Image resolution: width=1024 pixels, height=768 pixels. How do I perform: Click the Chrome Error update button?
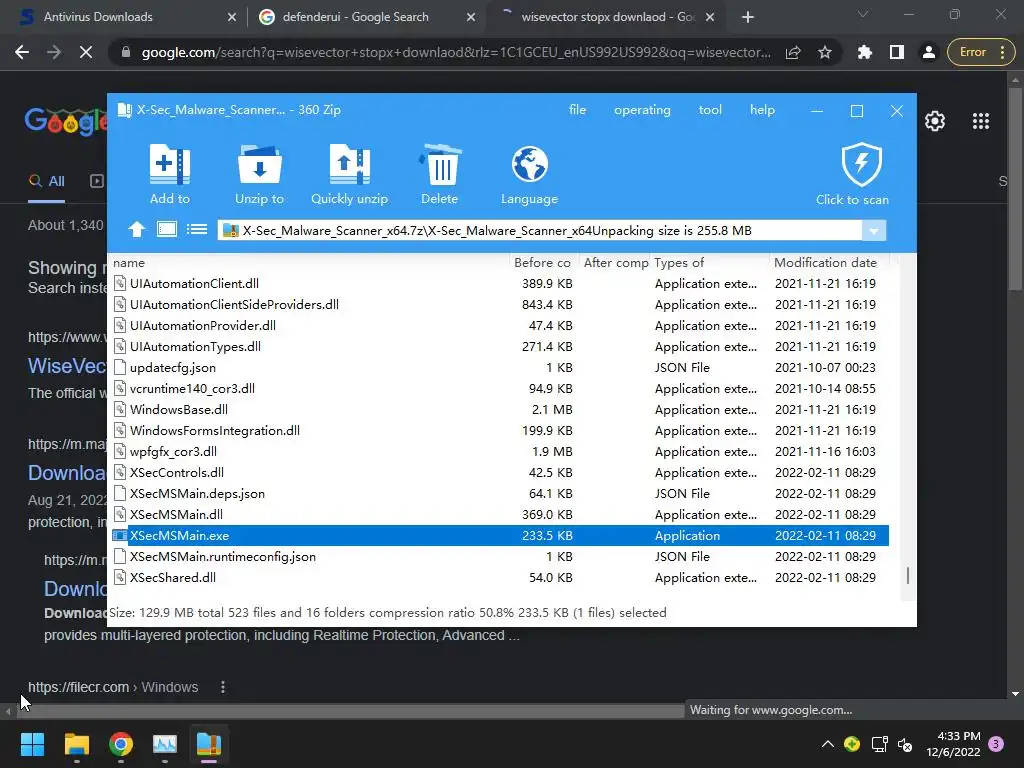point(982,52)
